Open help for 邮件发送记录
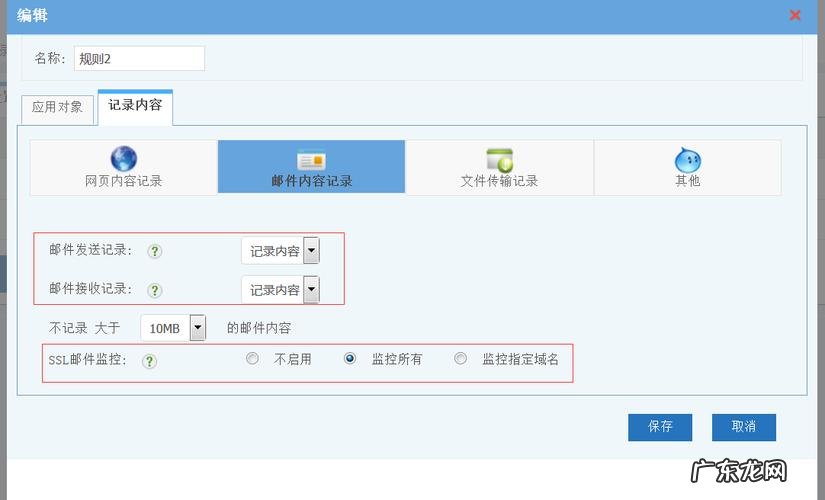The width and height of the screenshot is (825, 500). [x=154, y=251]
